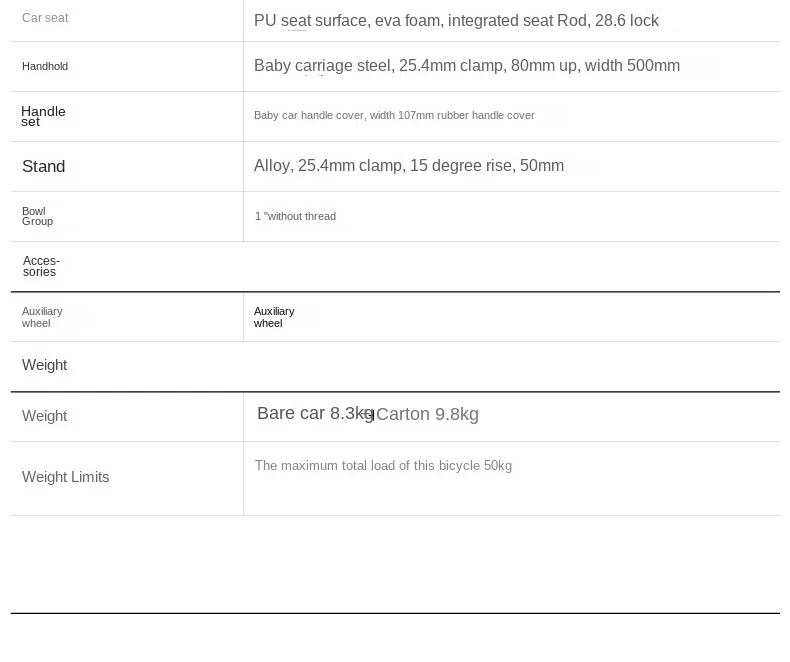Click the Weight row label under heading
Image resolution: width=790 pixels, height=662 pixels.
click(x=44, y=416)
